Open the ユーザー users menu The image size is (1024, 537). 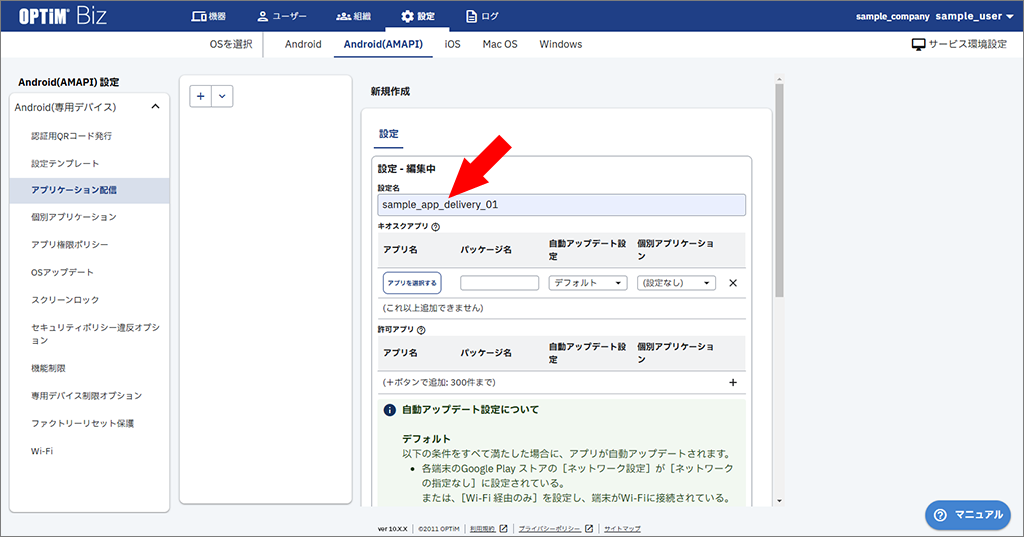281,16
